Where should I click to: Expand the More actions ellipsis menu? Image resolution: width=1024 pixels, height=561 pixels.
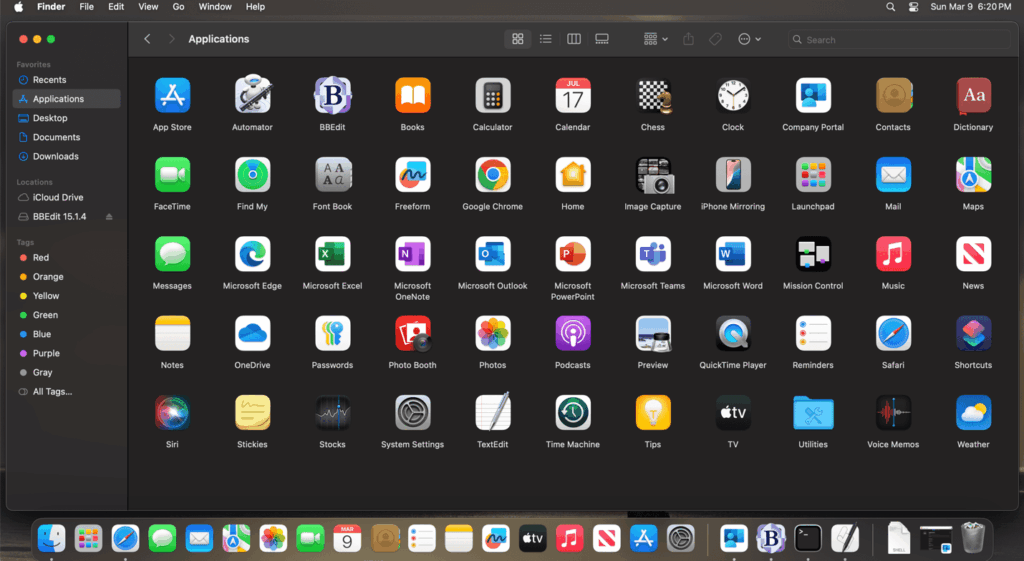[748, 39]
